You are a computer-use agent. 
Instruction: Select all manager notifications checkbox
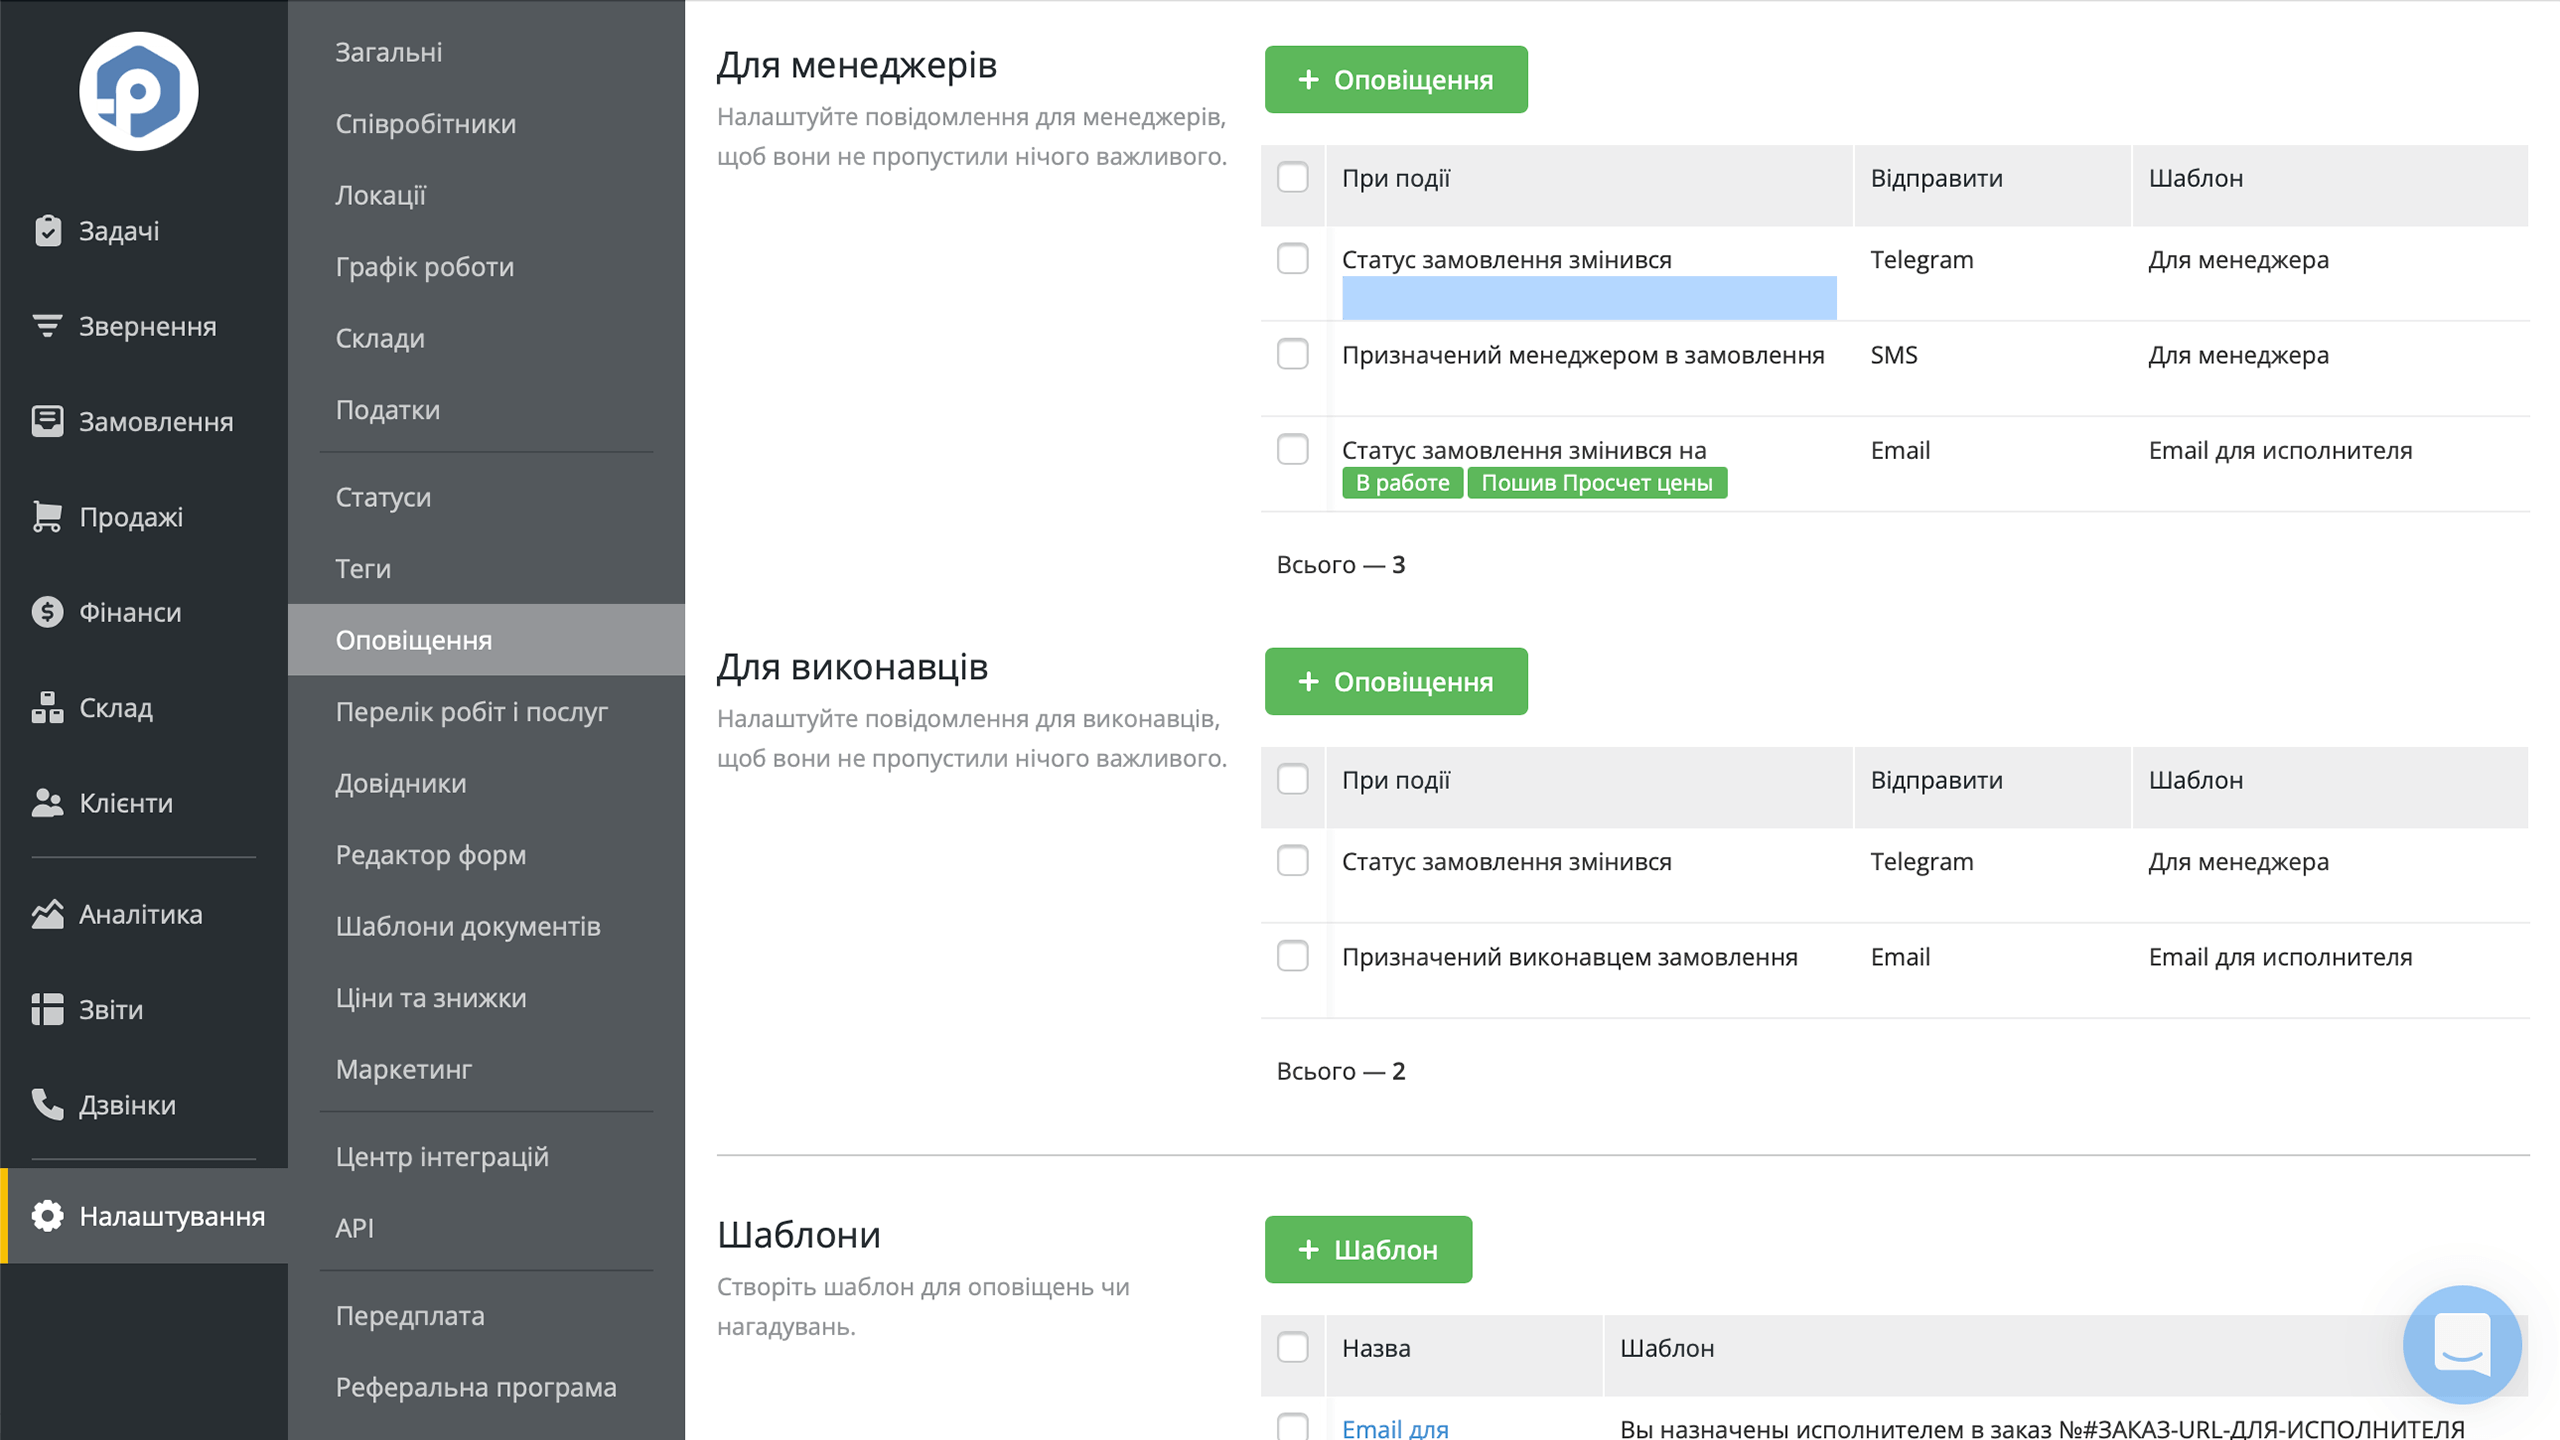tap(1293, 178)
